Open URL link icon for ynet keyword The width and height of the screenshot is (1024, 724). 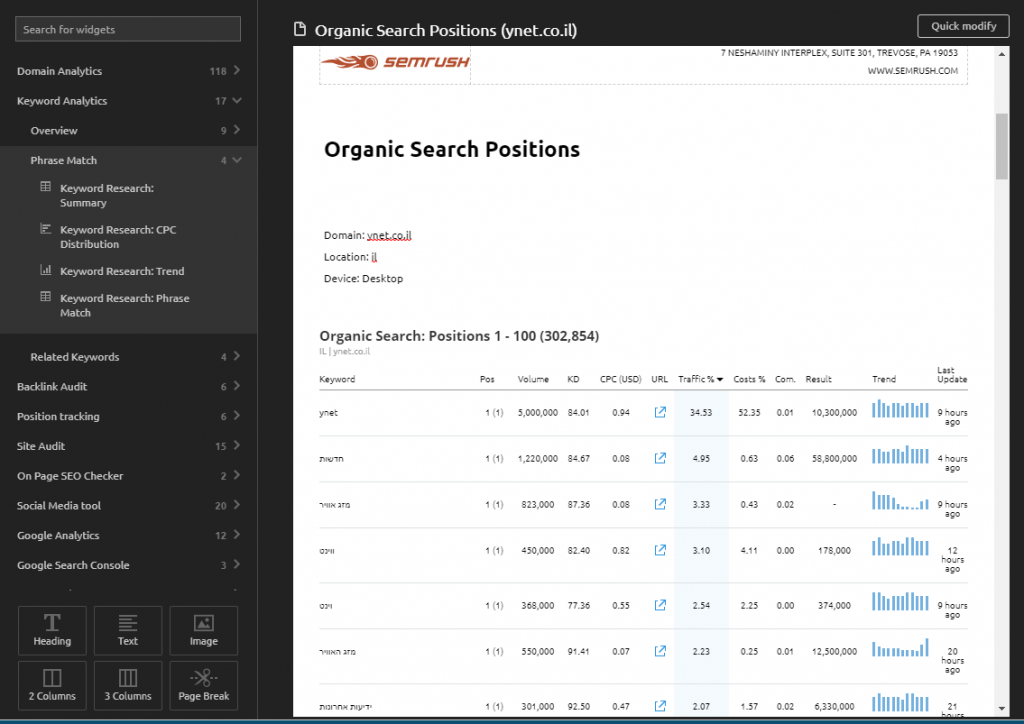tap(660, 412)
